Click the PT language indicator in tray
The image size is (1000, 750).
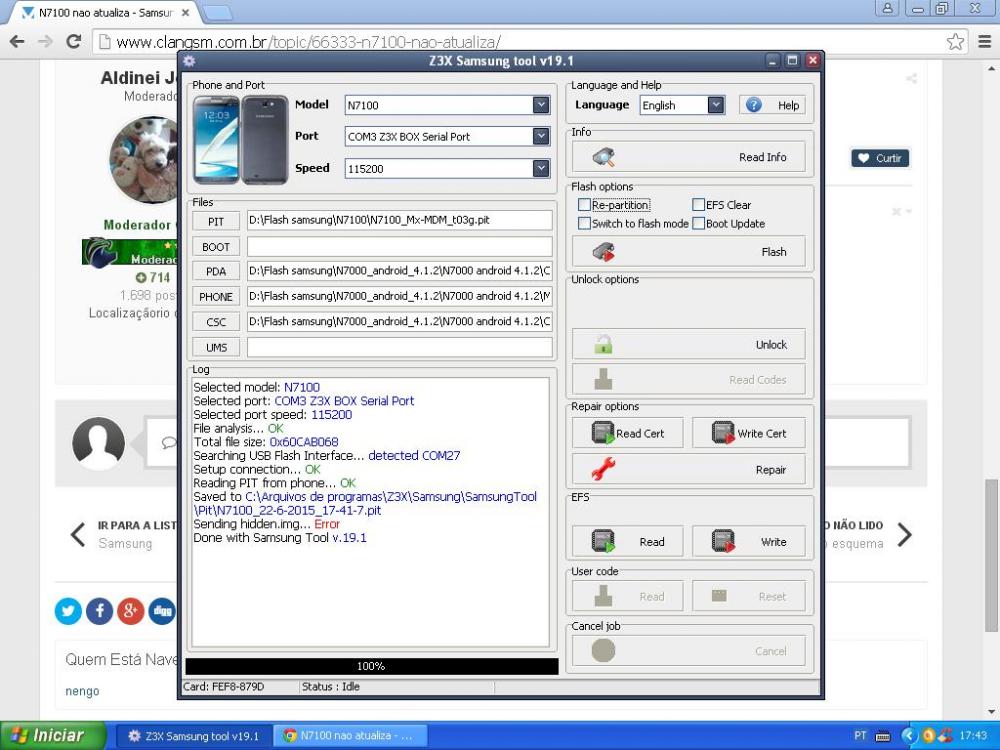860,736
